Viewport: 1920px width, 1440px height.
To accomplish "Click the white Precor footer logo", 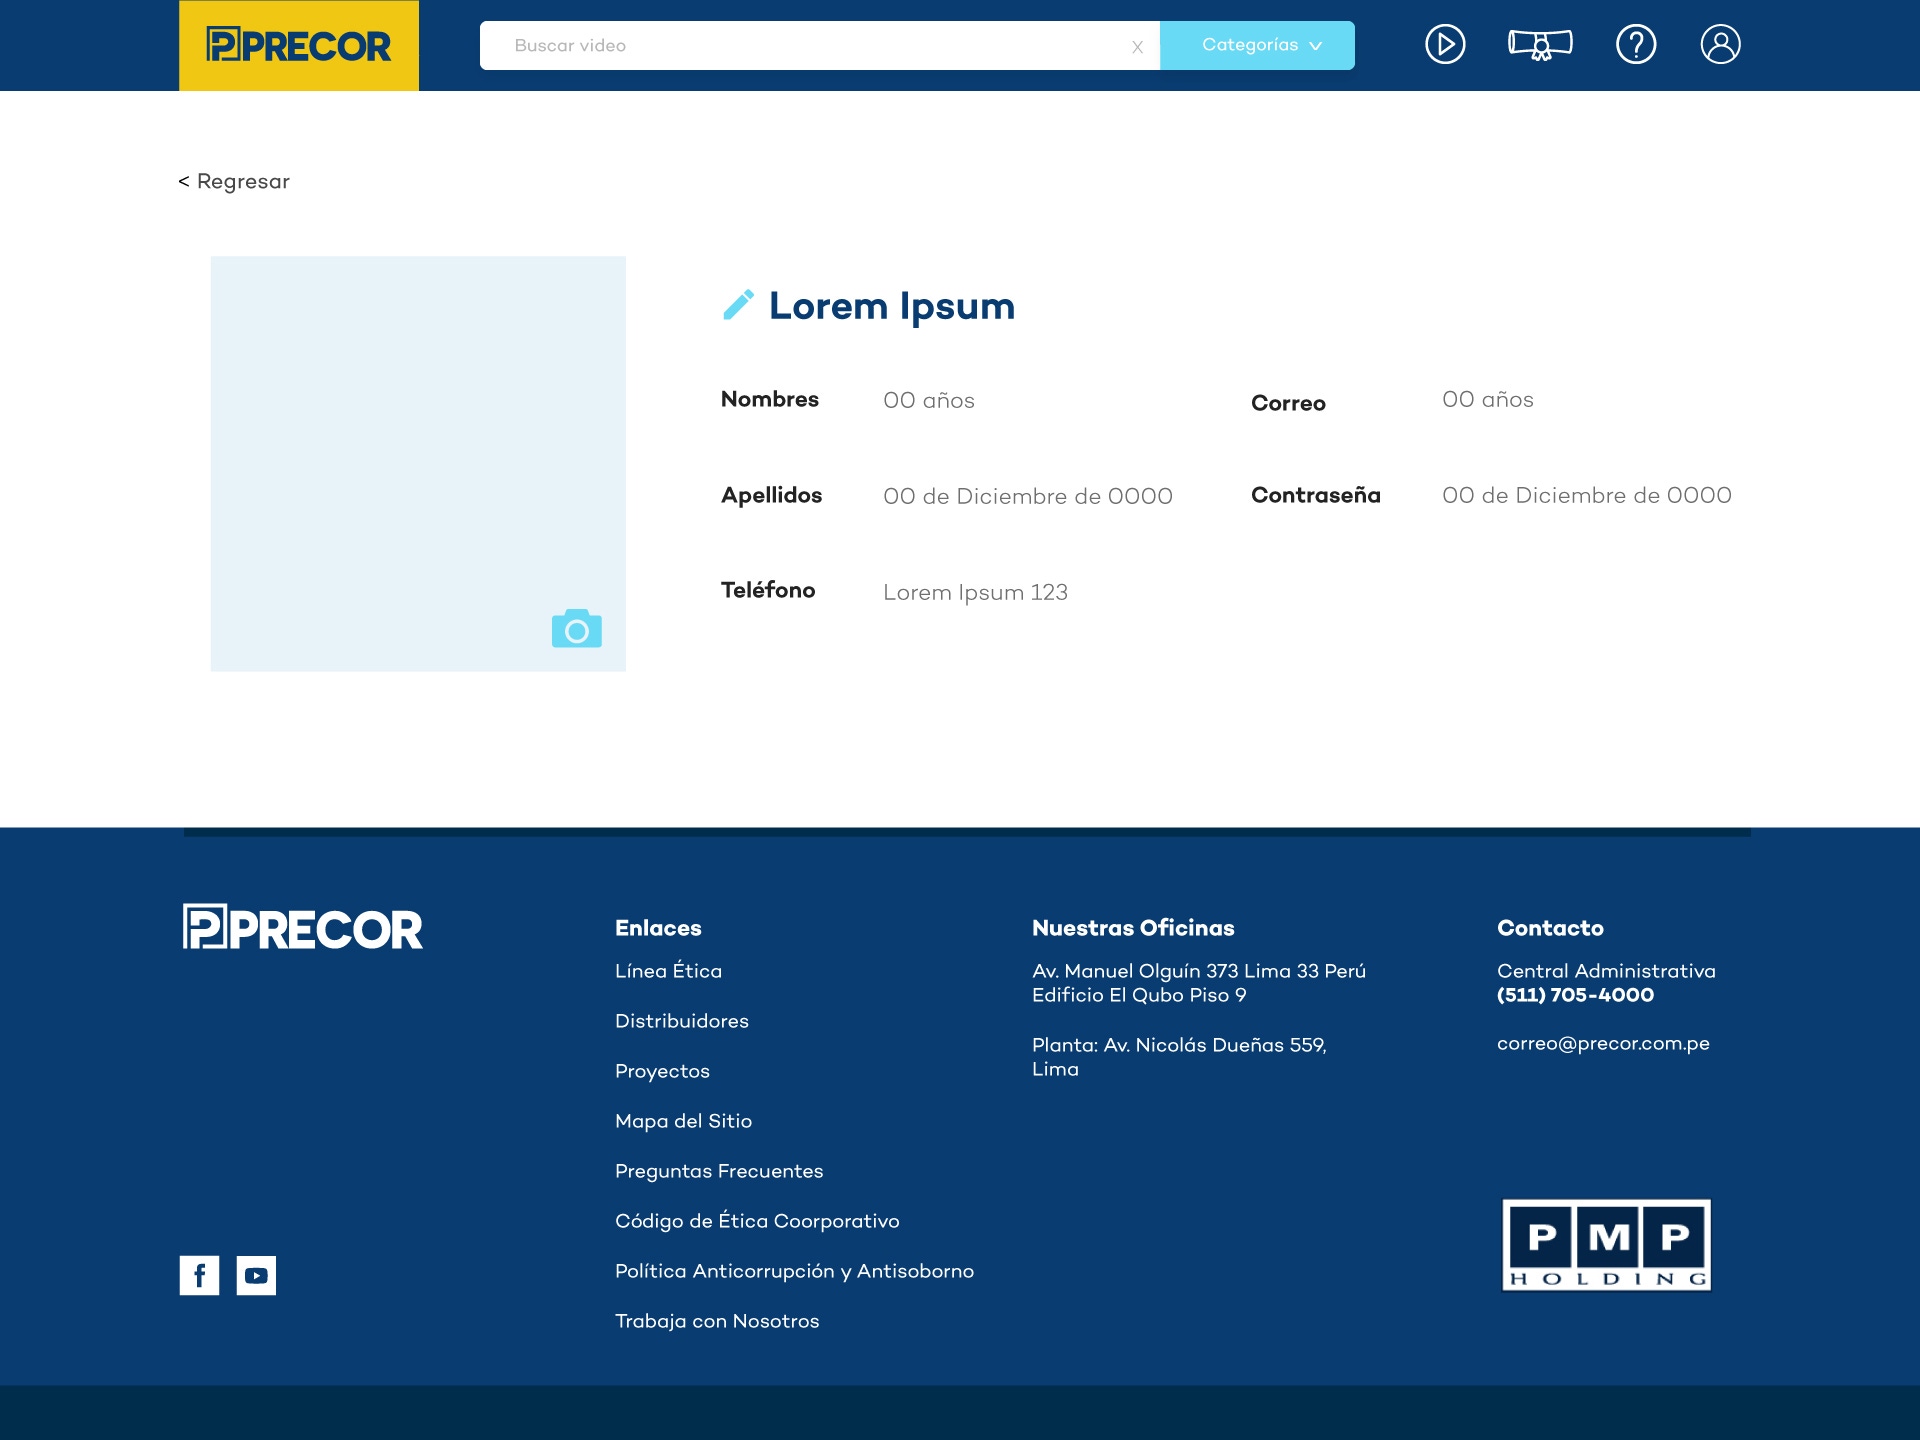I will tap(303, 927).
